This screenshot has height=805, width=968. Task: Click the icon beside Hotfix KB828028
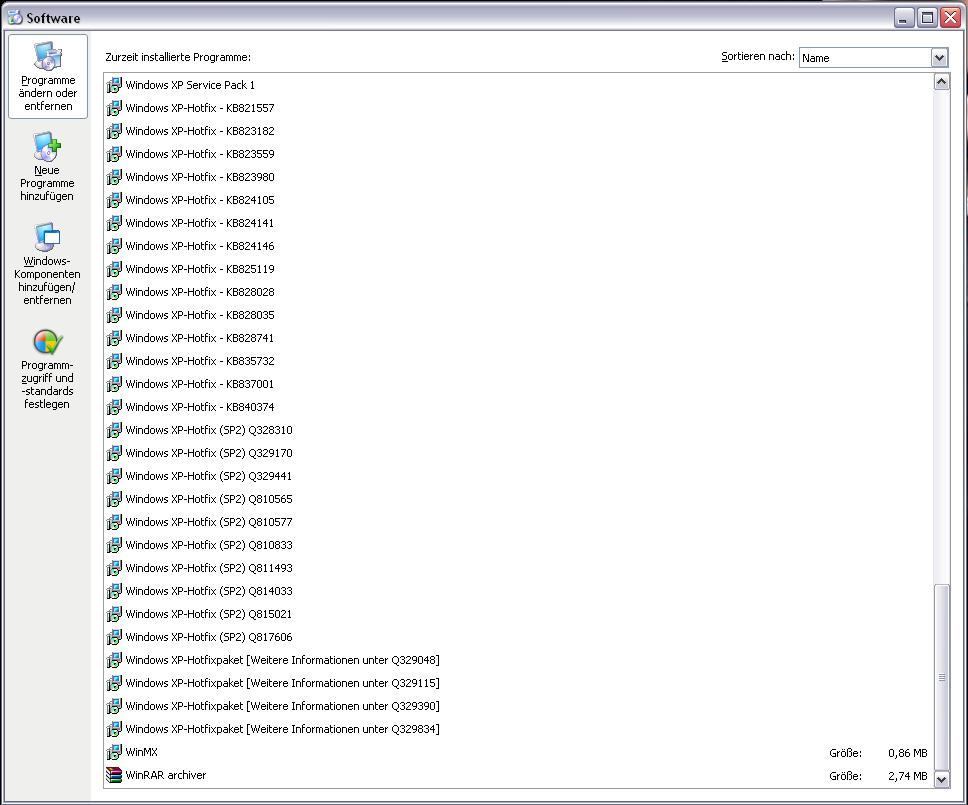click(114, 292)
